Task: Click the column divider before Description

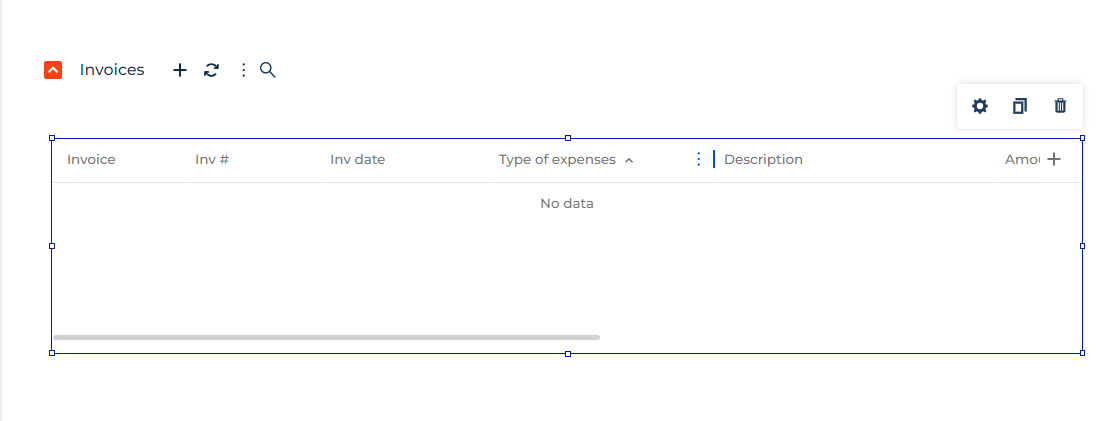Action: point(714,159)
